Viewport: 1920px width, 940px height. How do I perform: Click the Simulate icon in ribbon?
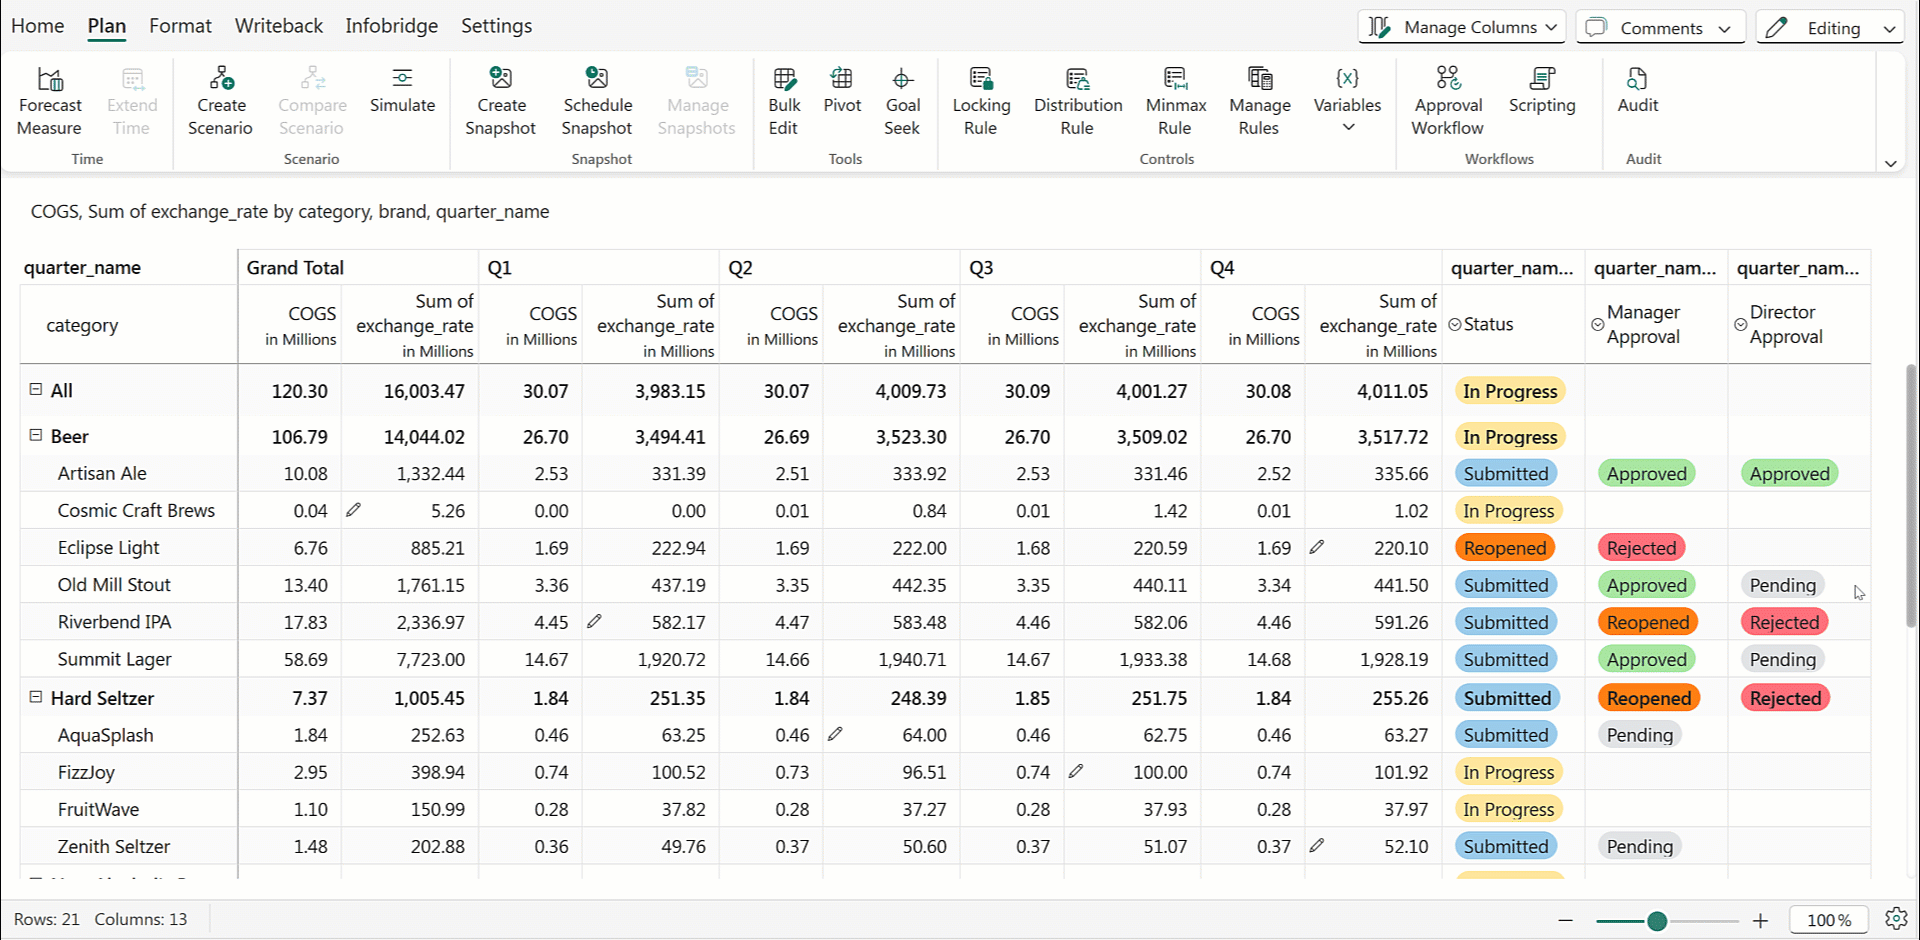pos(402,79)
